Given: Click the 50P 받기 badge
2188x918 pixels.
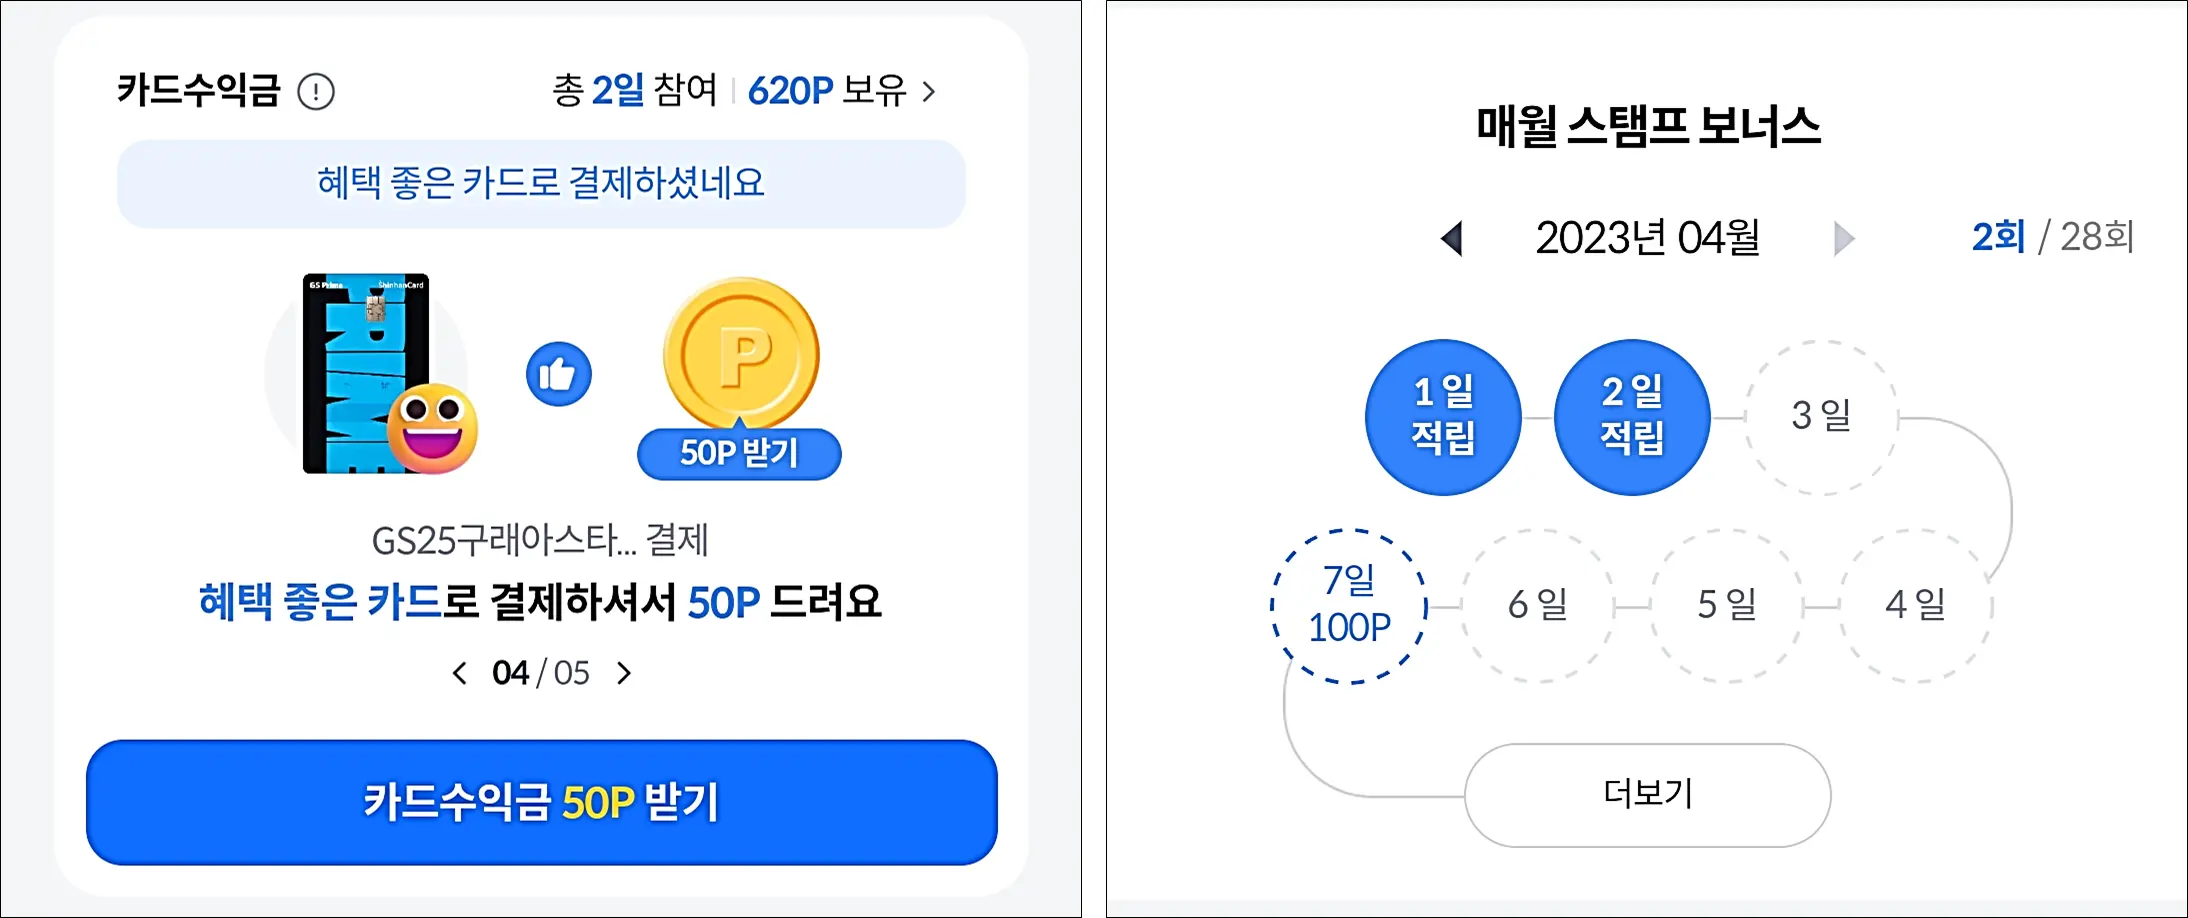Looking at the screenshot, I should (740, 454).
